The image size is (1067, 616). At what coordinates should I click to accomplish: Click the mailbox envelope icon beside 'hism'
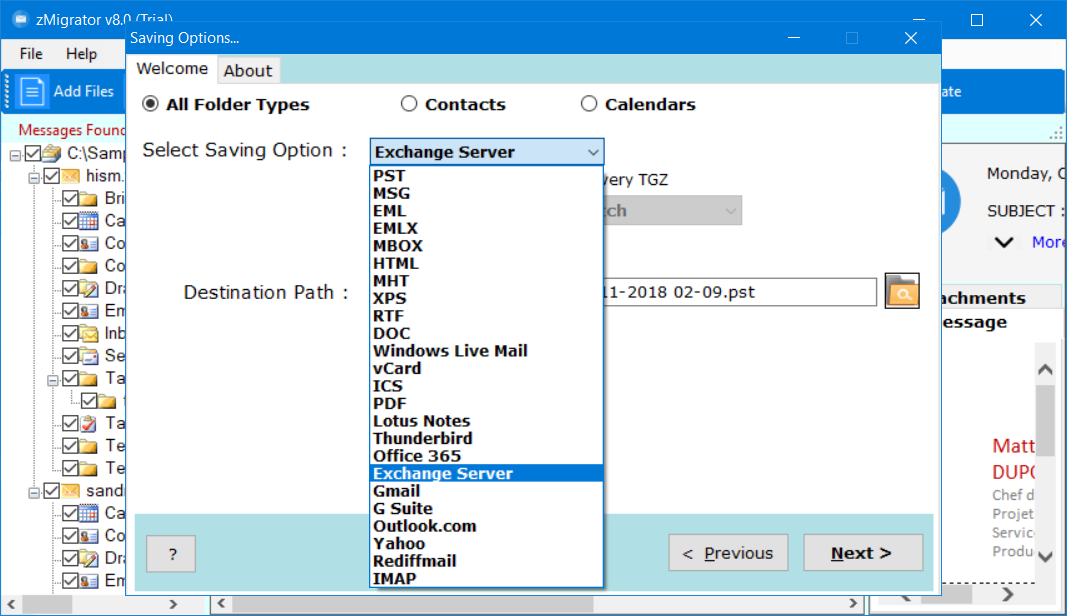tap(70, 176)
